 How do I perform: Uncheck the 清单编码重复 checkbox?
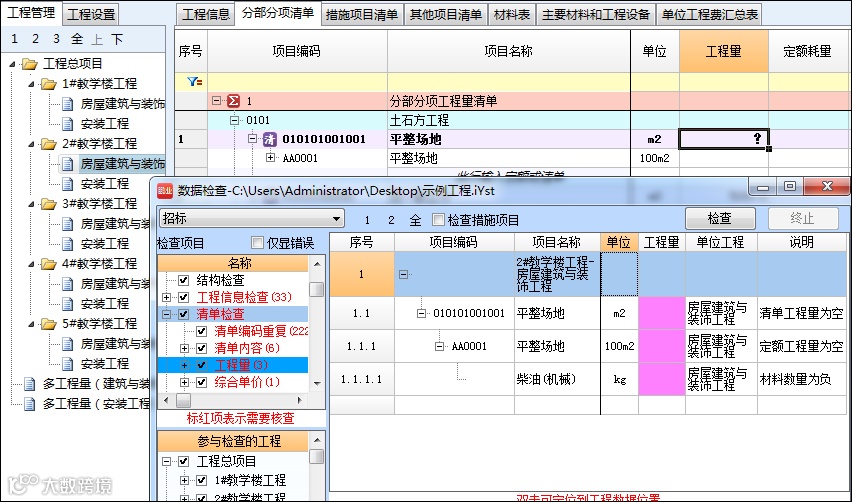(202, 331)
